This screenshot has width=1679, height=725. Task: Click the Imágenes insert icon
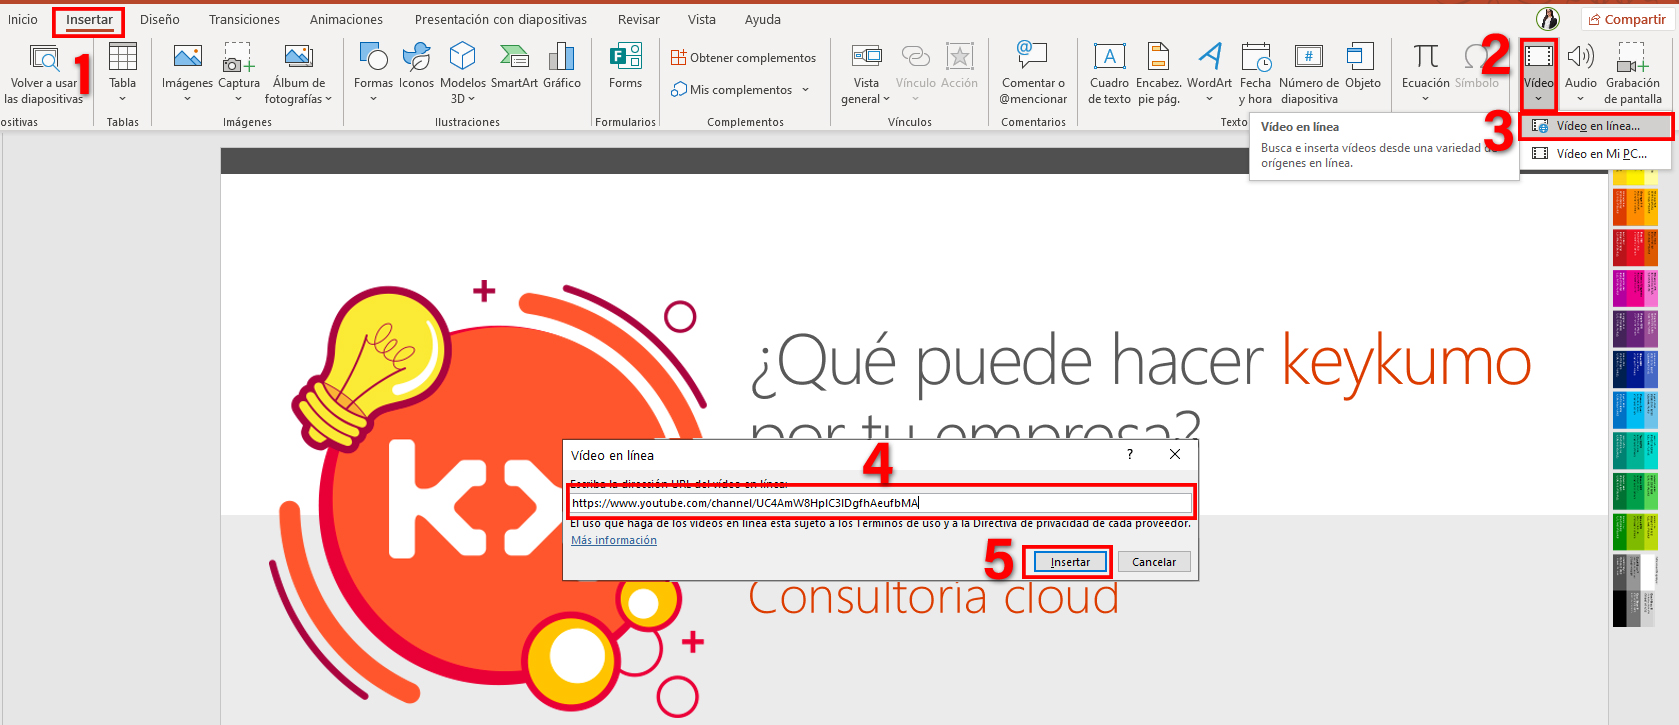click(188, 57)
